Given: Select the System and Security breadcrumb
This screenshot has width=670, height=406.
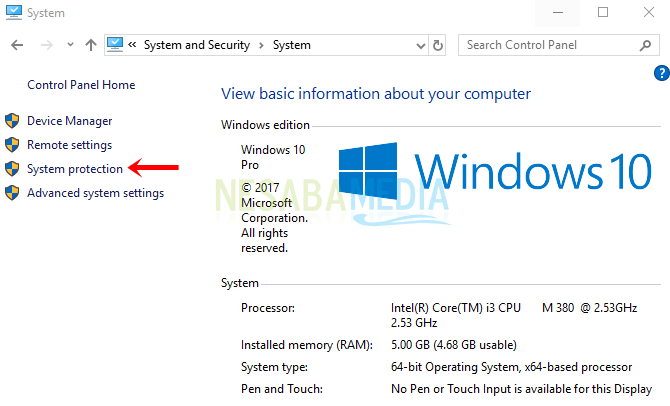Looking at the screenshot, I should coord(198,45).
